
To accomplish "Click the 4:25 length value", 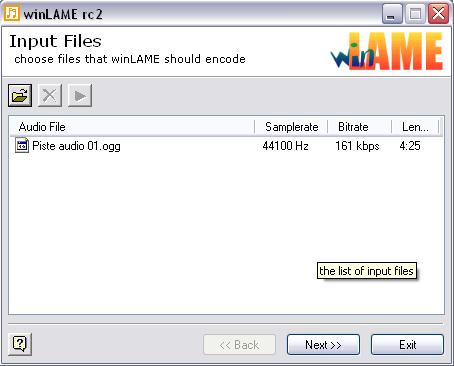I will tap(410, 146).
